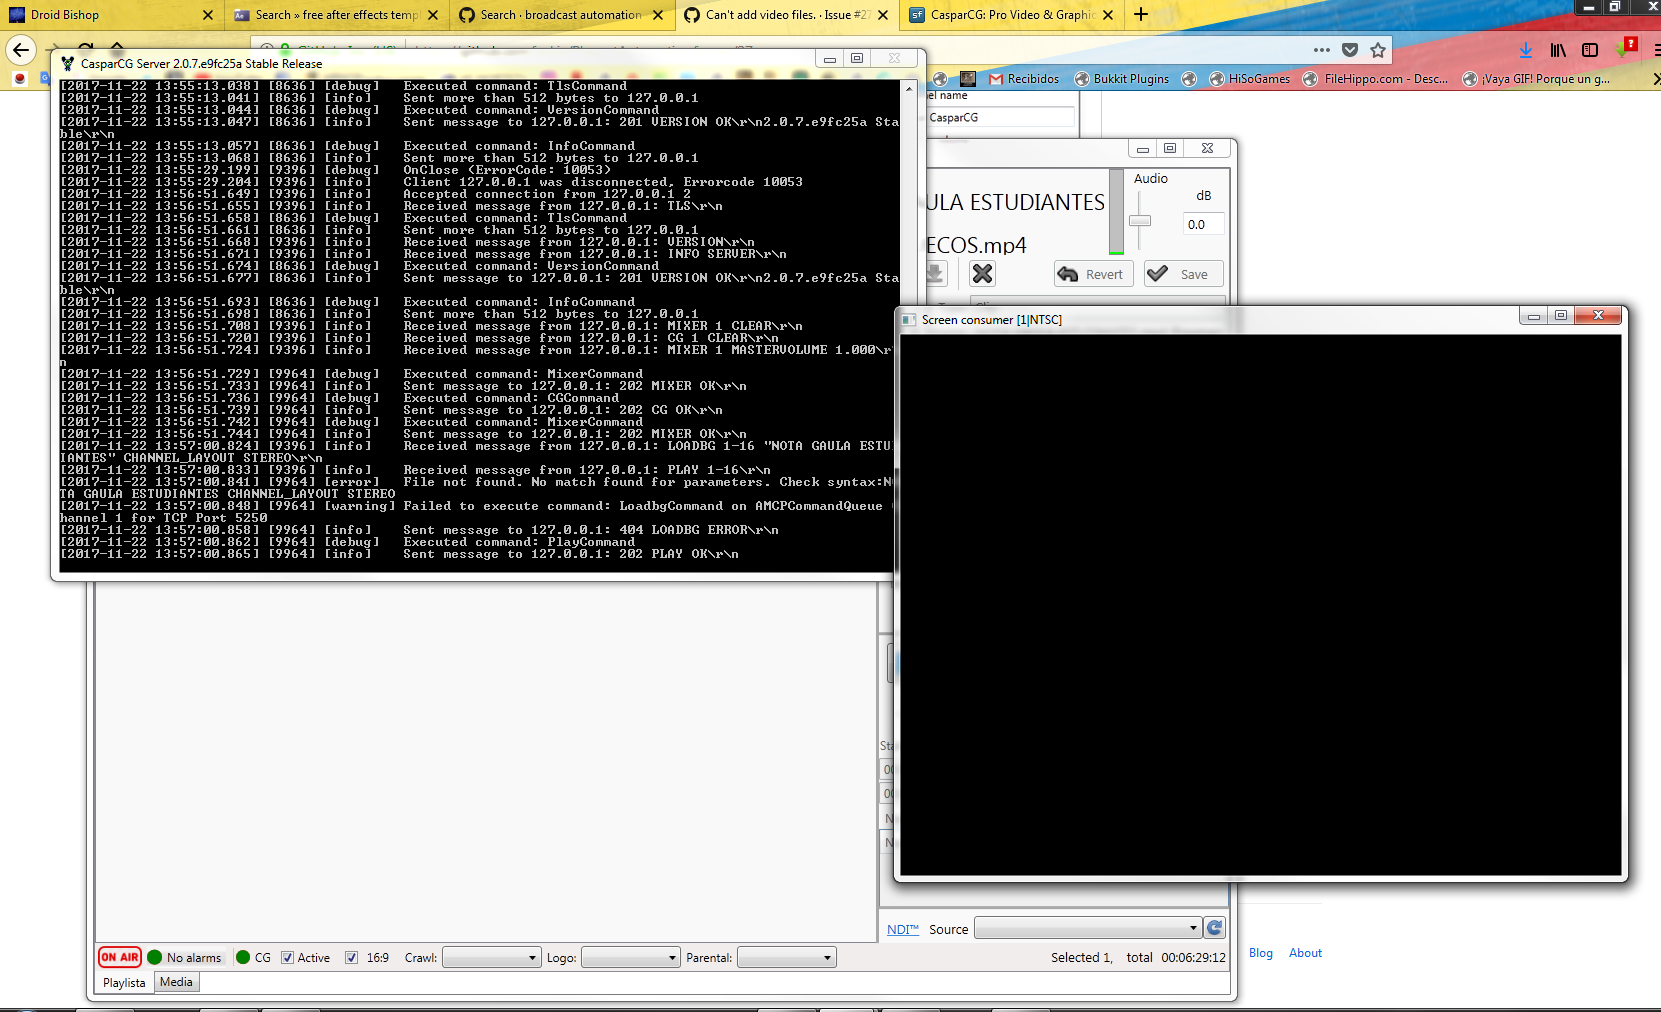Open the FileHippo.com bookmark
This screenshot has height=1012, width=1661.
click(1375, 79)
